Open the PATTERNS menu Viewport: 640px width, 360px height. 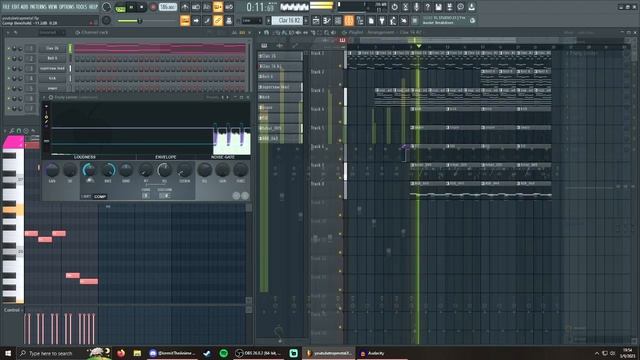38,7
